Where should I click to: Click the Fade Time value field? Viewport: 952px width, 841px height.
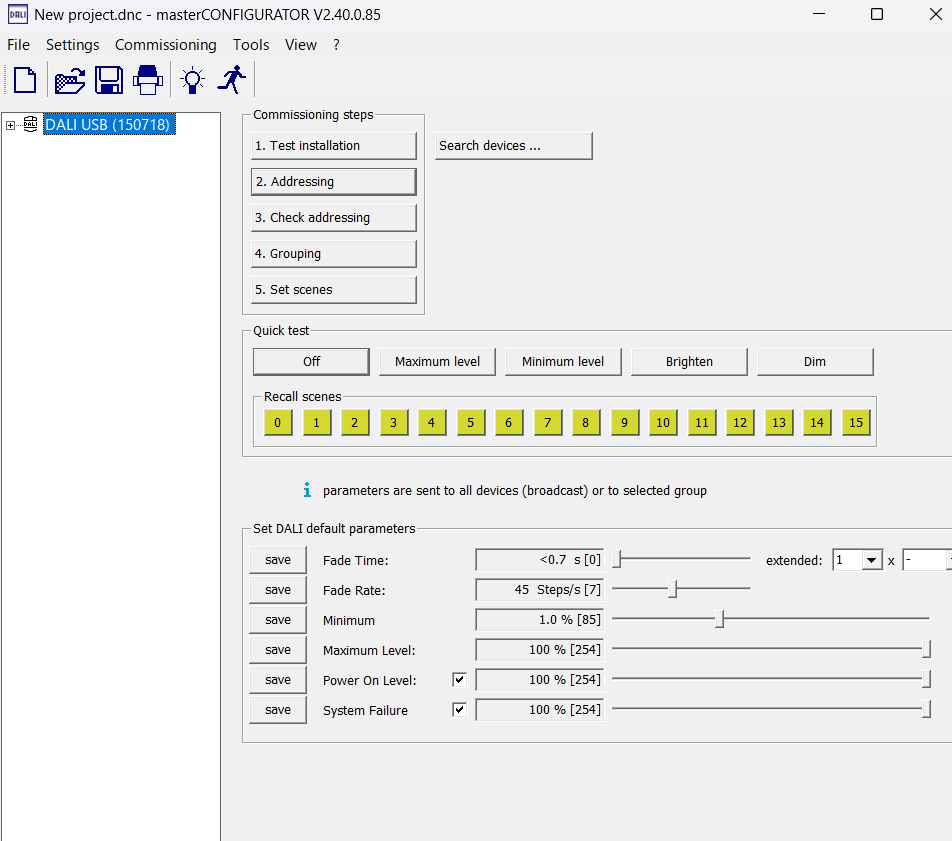(x=540, y=560)
